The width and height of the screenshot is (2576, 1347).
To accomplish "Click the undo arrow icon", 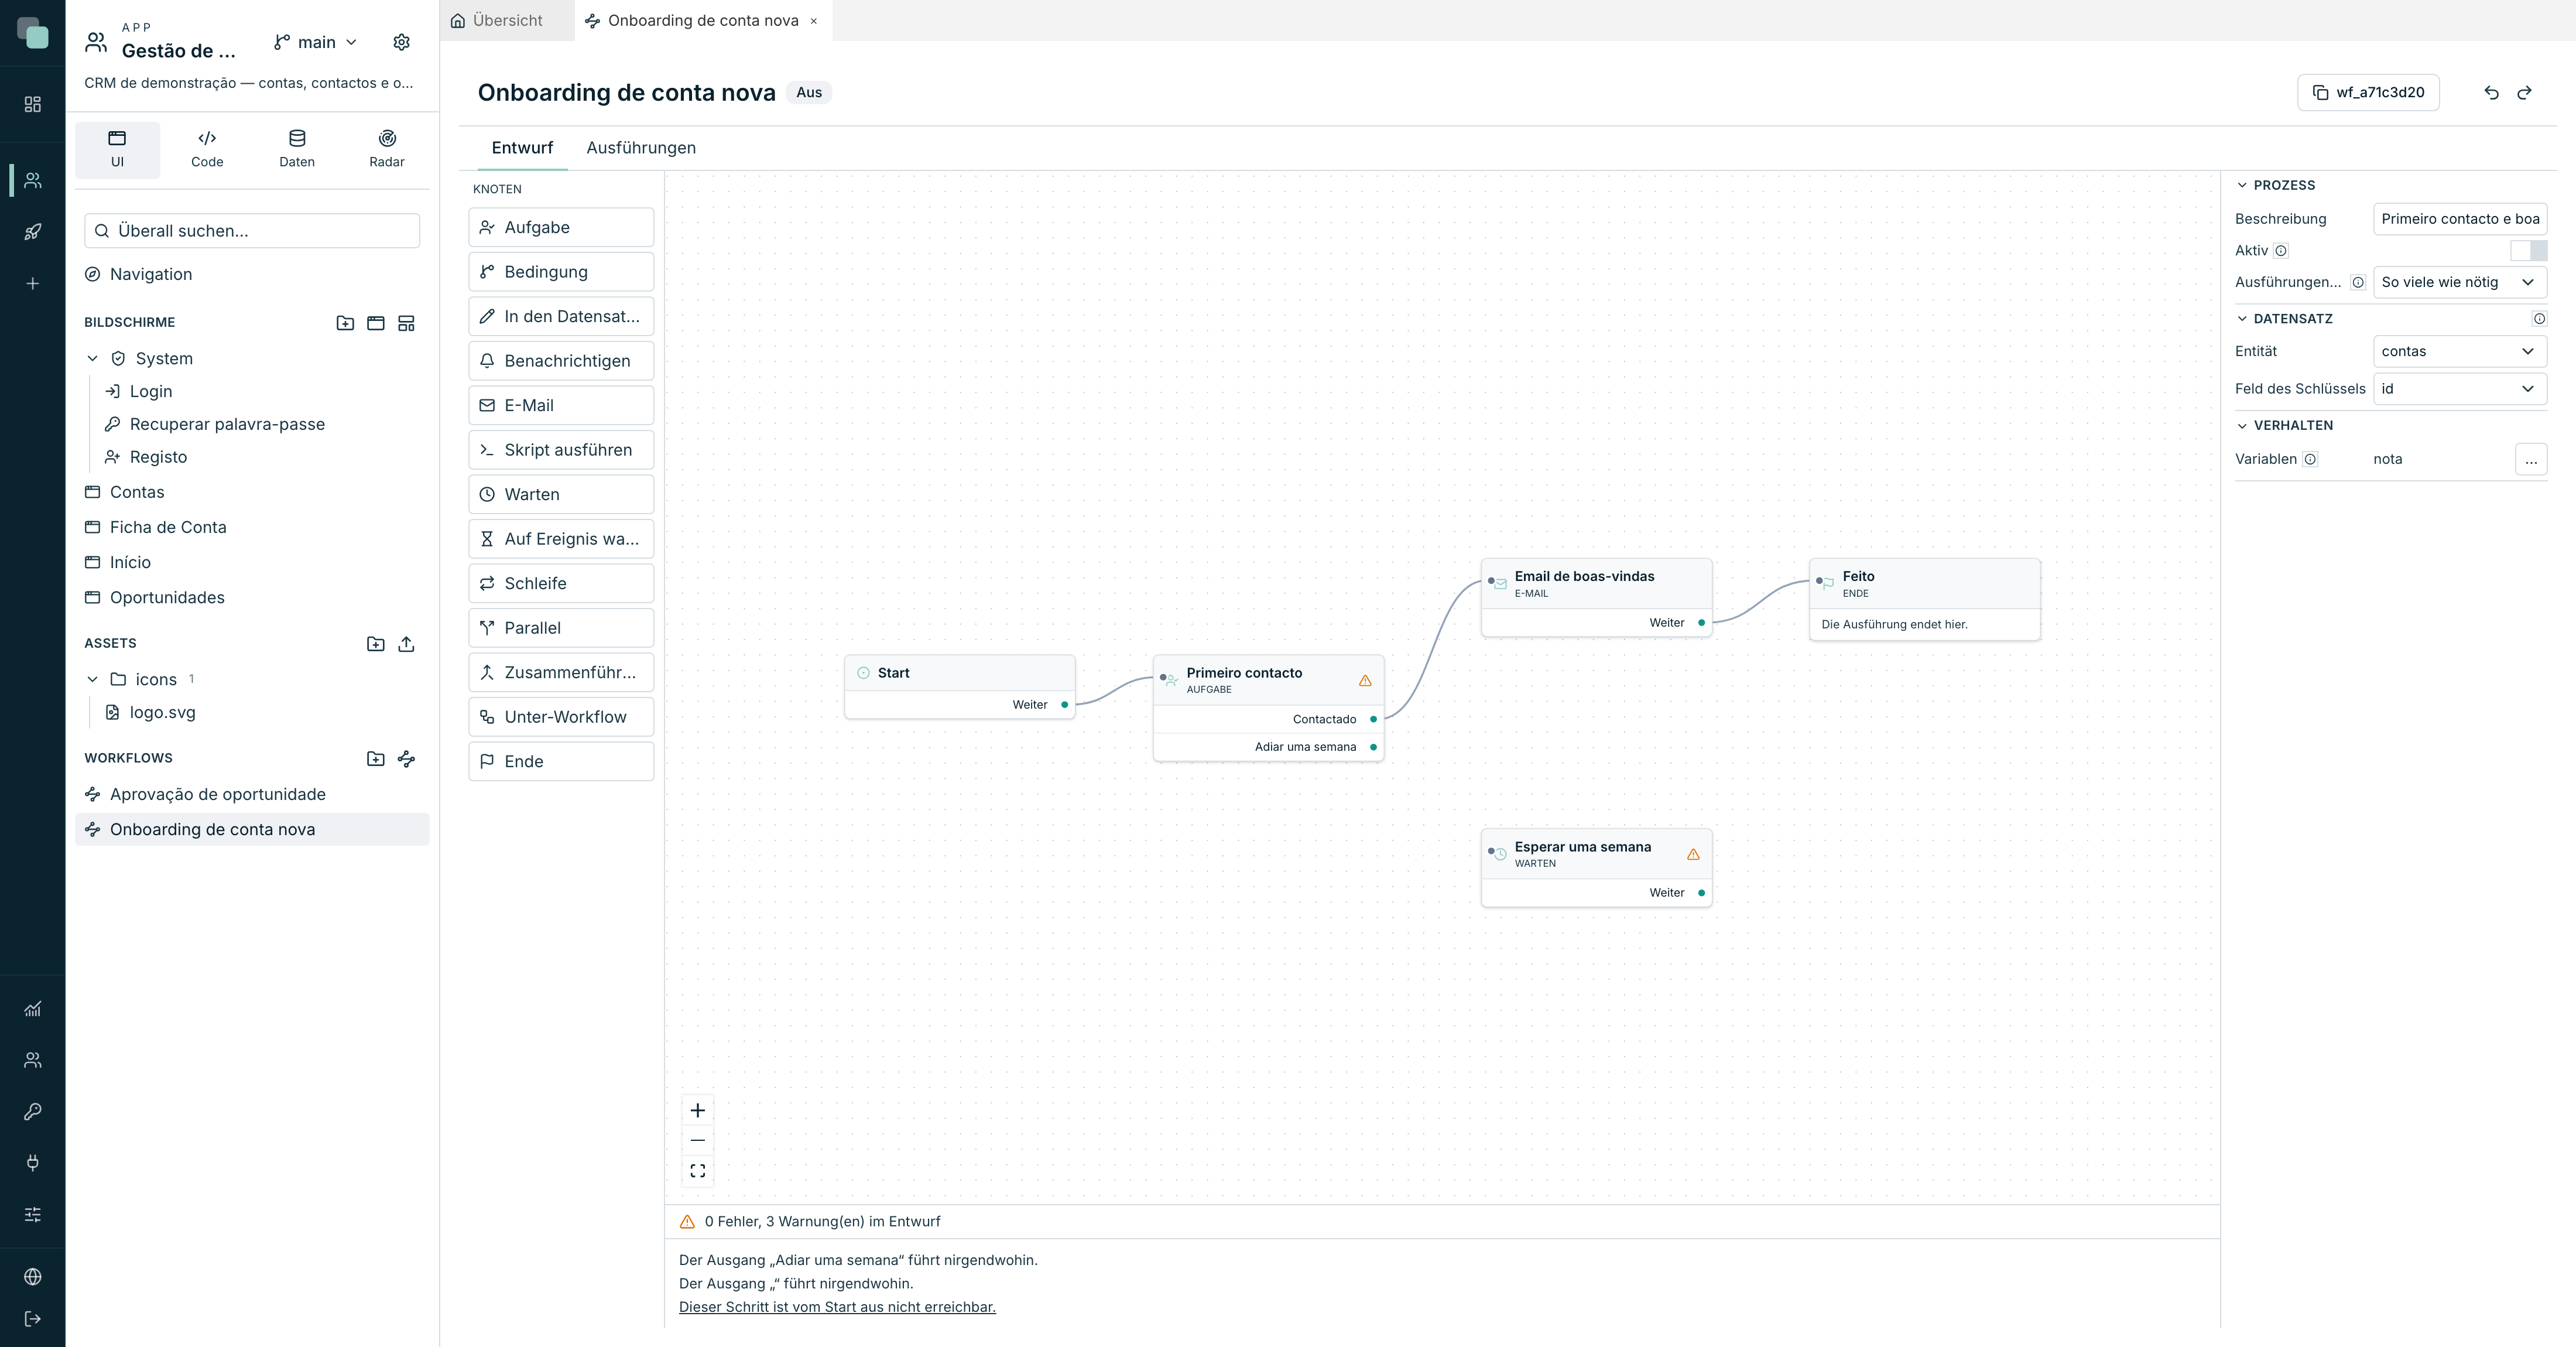I will point(2491,93).
